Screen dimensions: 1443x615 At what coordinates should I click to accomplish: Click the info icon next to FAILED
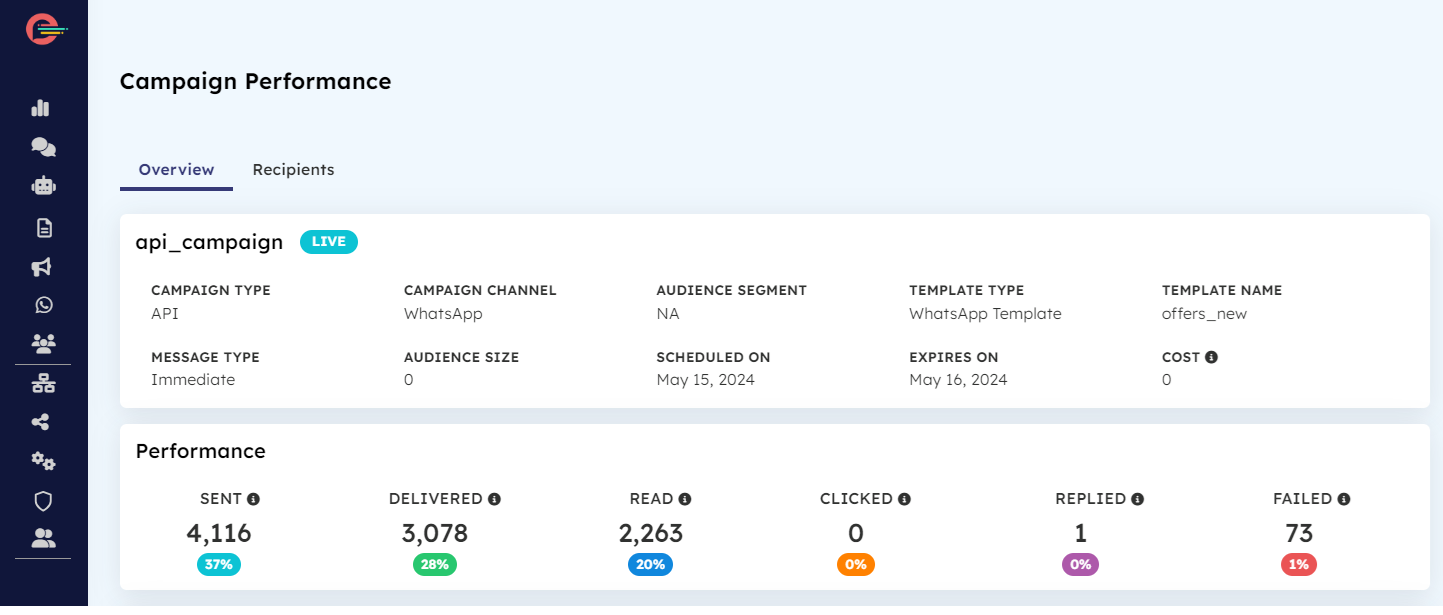click(1344, 499)
